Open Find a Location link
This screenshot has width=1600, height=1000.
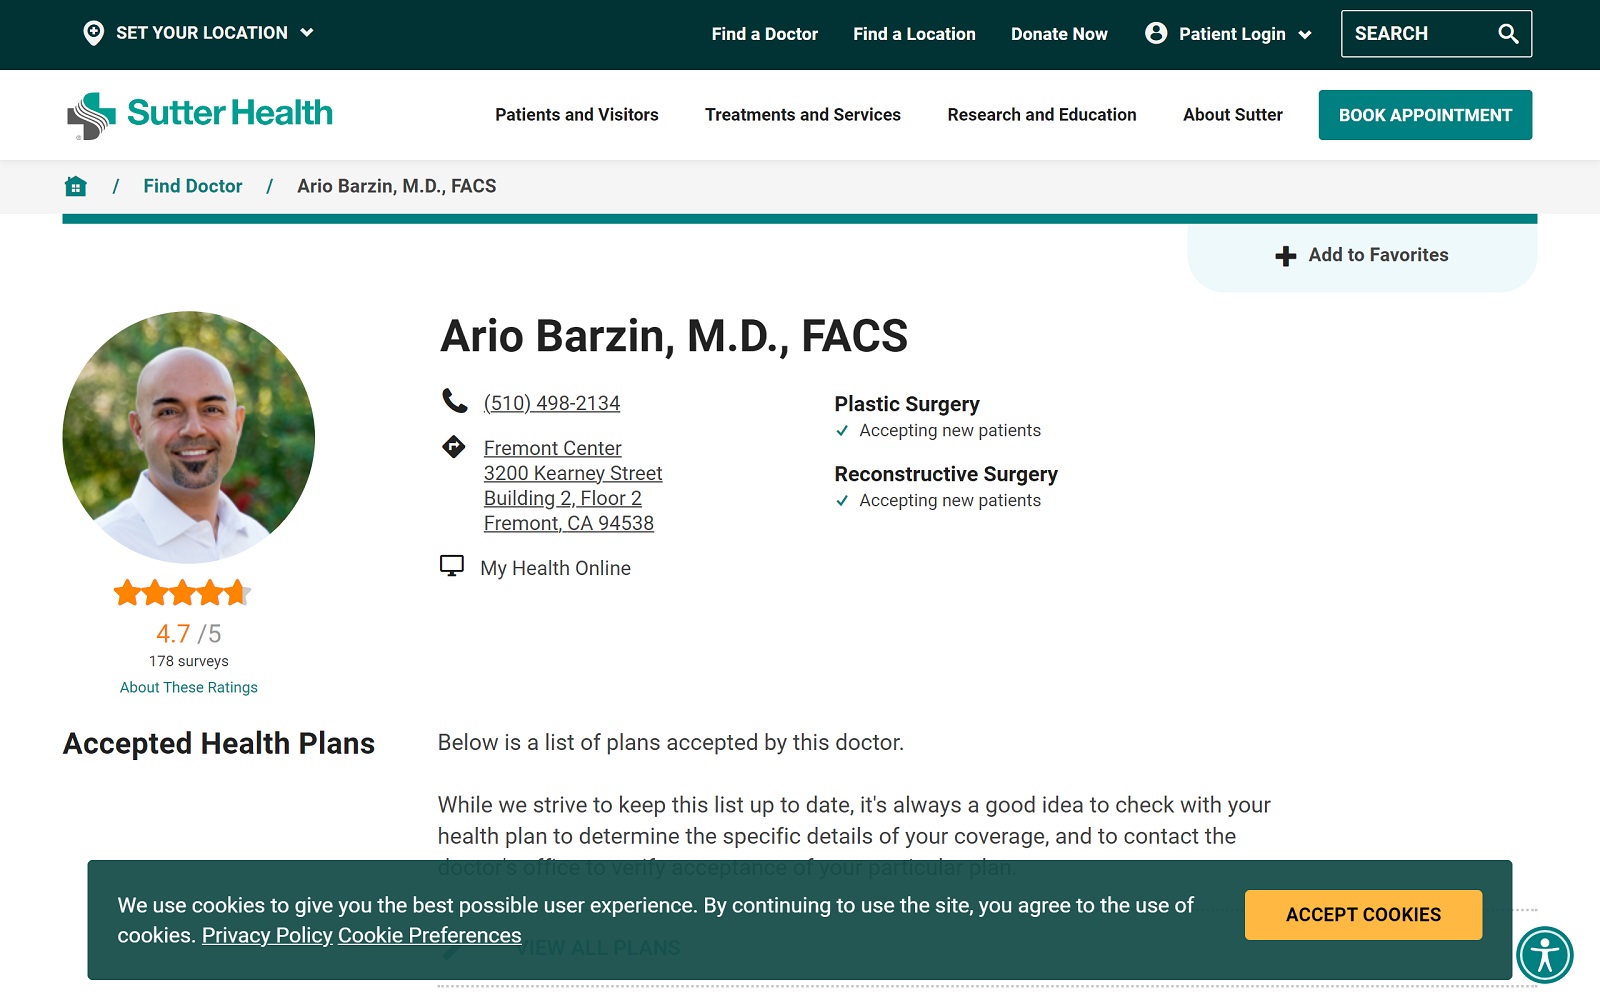point(914,34)
